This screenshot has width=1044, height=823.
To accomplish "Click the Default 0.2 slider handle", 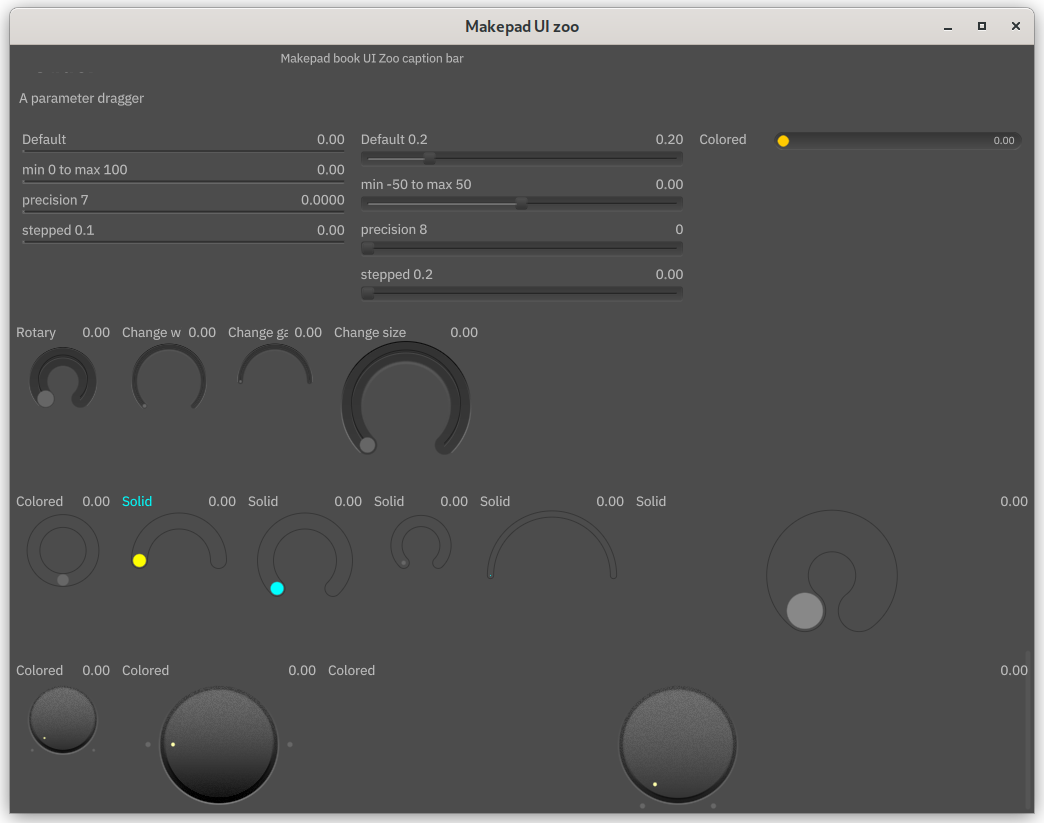I will click(x=429, y=158).
